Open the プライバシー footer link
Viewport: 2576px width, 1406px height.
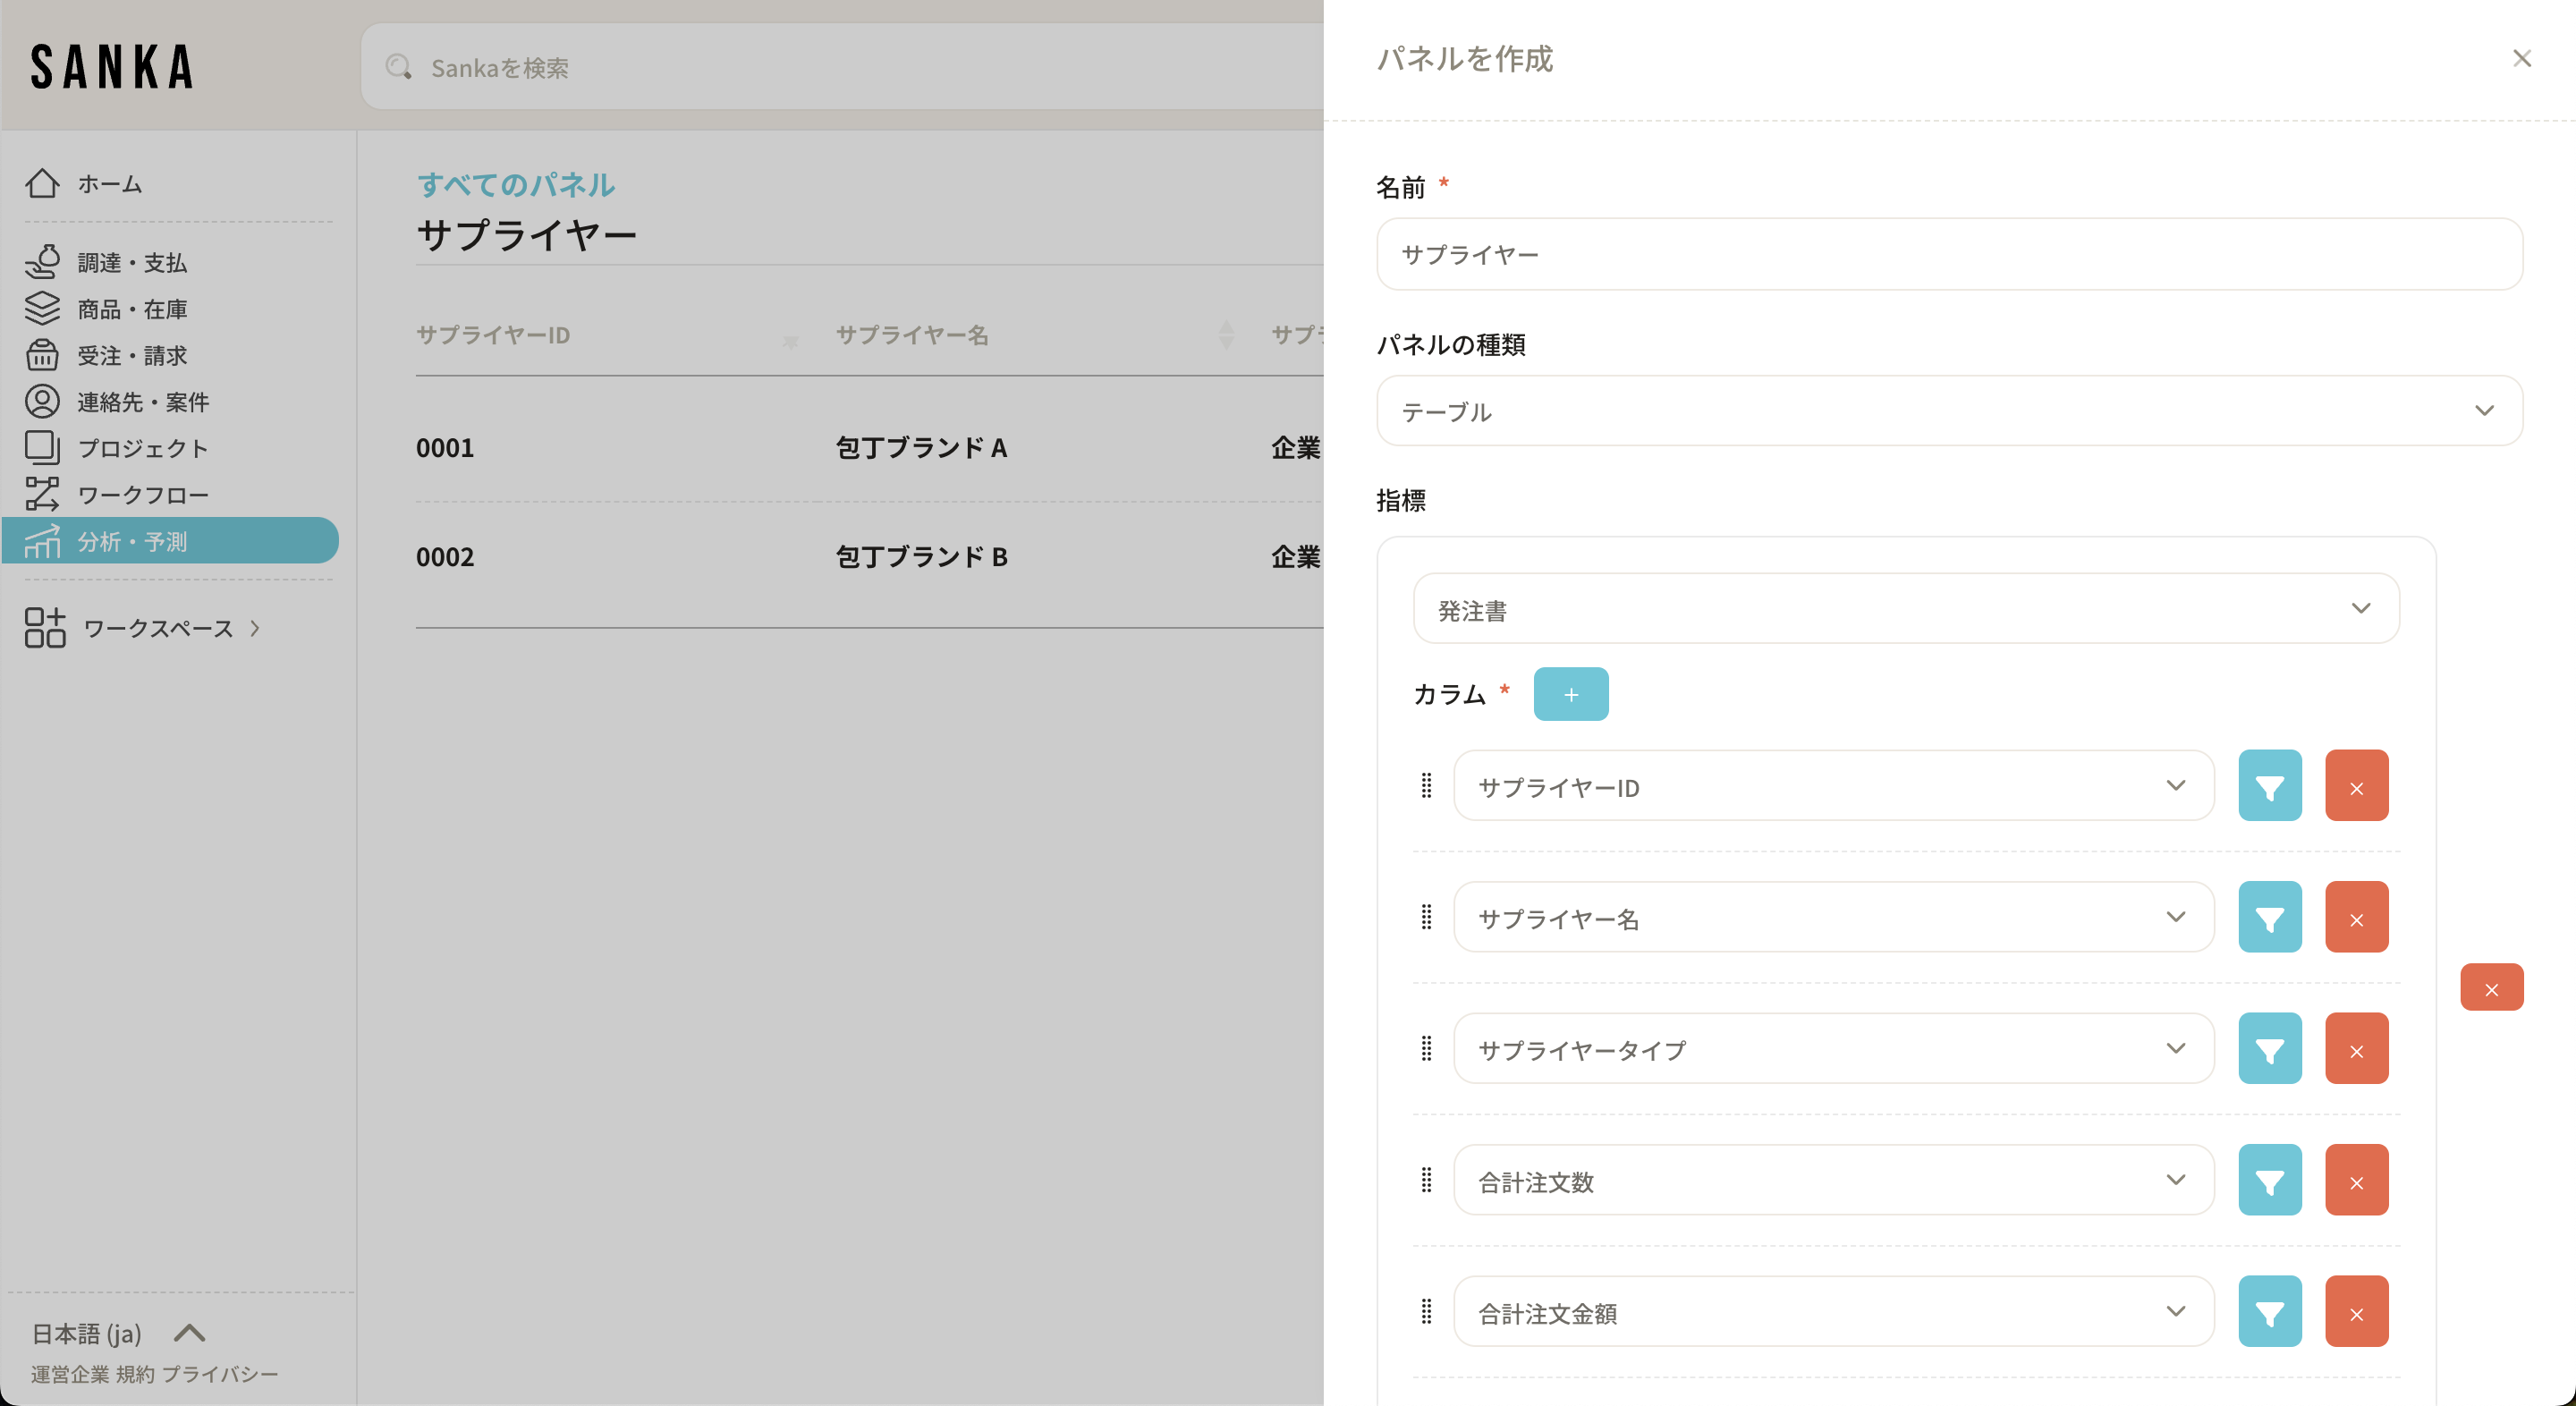click(x=220, y=1374)
